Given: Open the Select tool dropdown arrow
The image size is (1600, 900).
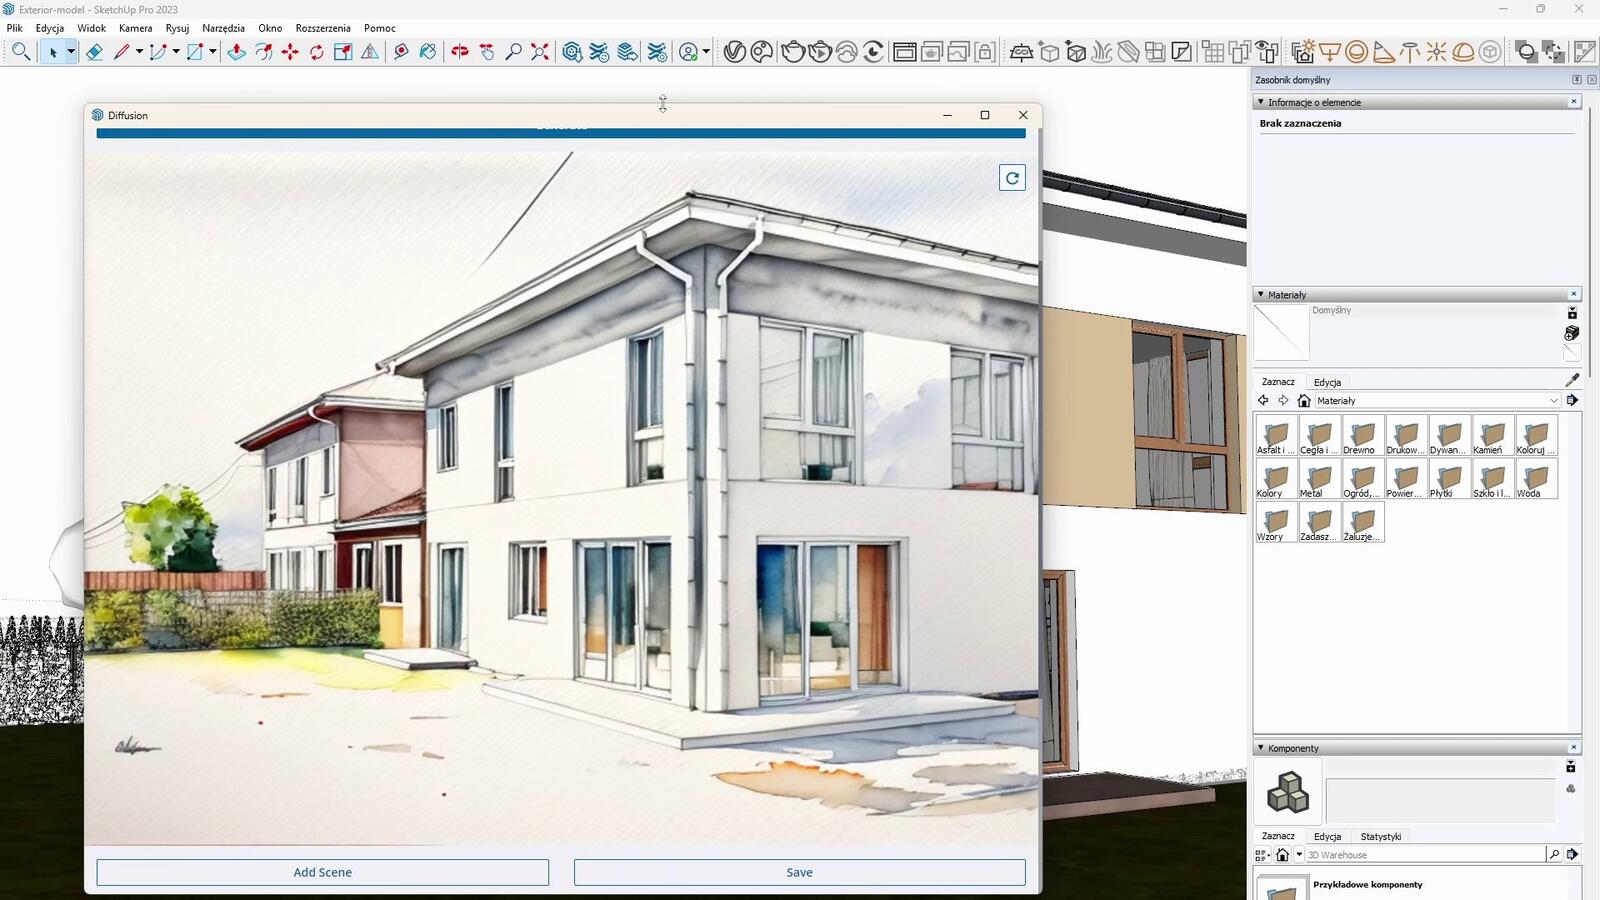Looking at the screenshot, I should click(x=71, y=52).
